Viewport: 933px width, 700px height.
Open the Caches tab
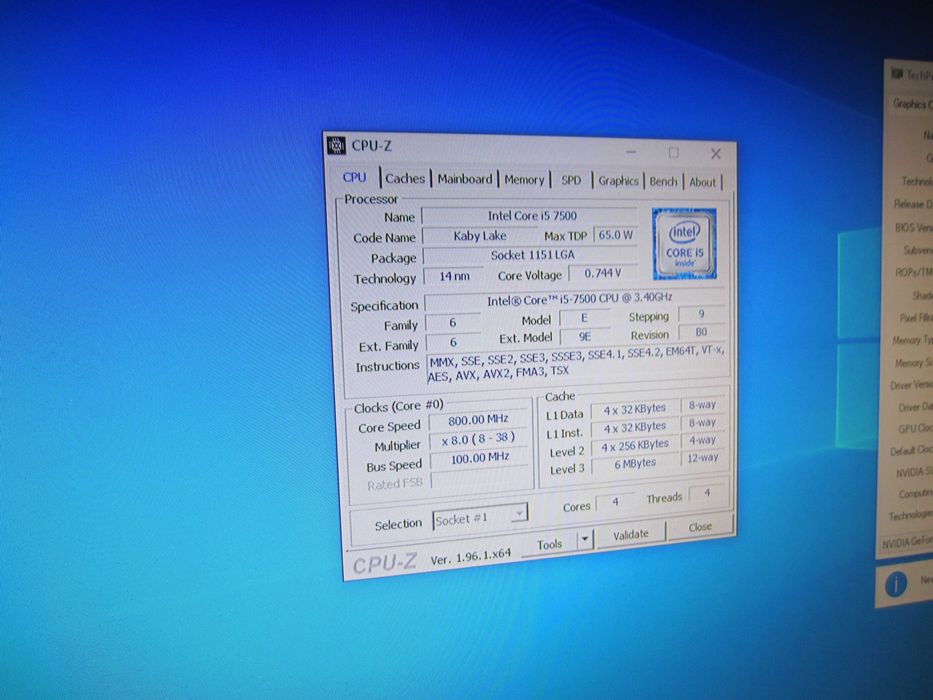405,178
